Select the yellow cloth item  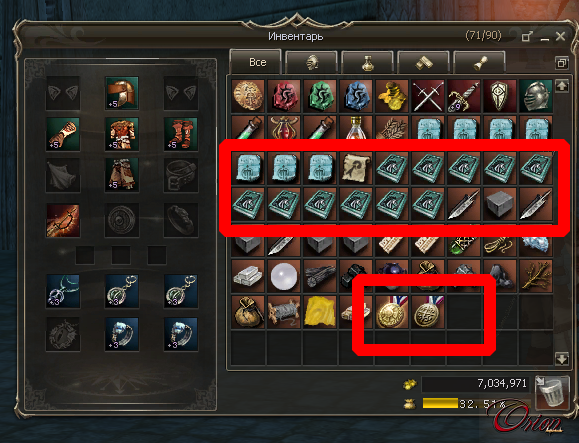[x=320, y=312]
